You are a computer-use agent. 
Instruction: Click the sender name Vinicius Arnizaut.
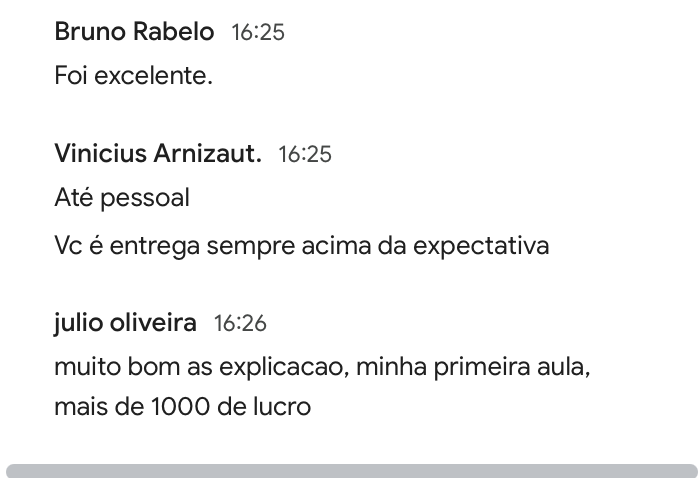[x=158, y=154]
